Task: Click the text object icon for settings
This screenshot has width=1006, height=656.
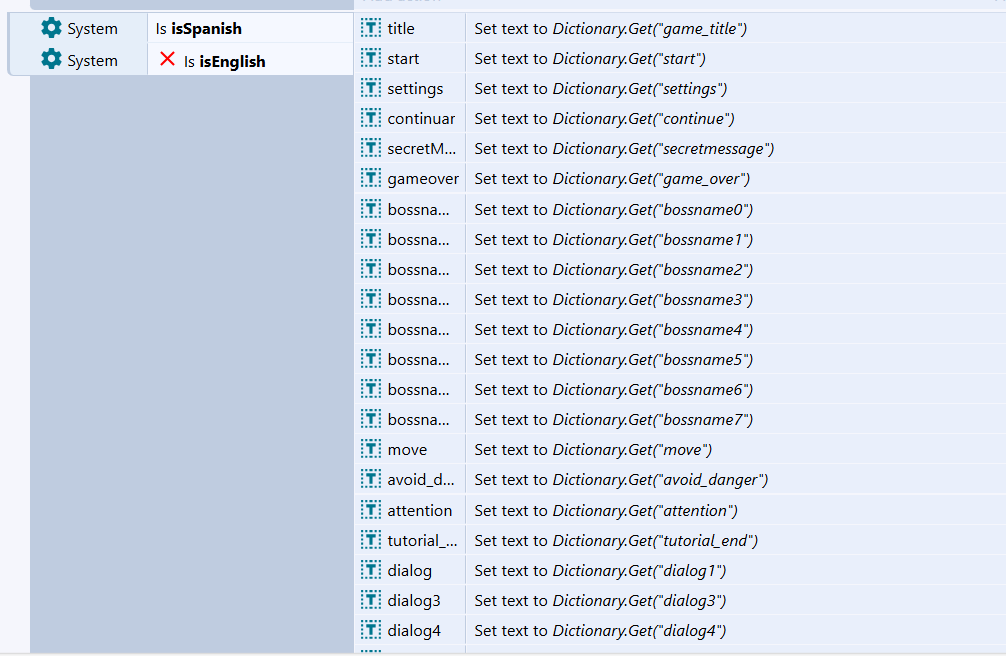Action: (x=371, y=88)
